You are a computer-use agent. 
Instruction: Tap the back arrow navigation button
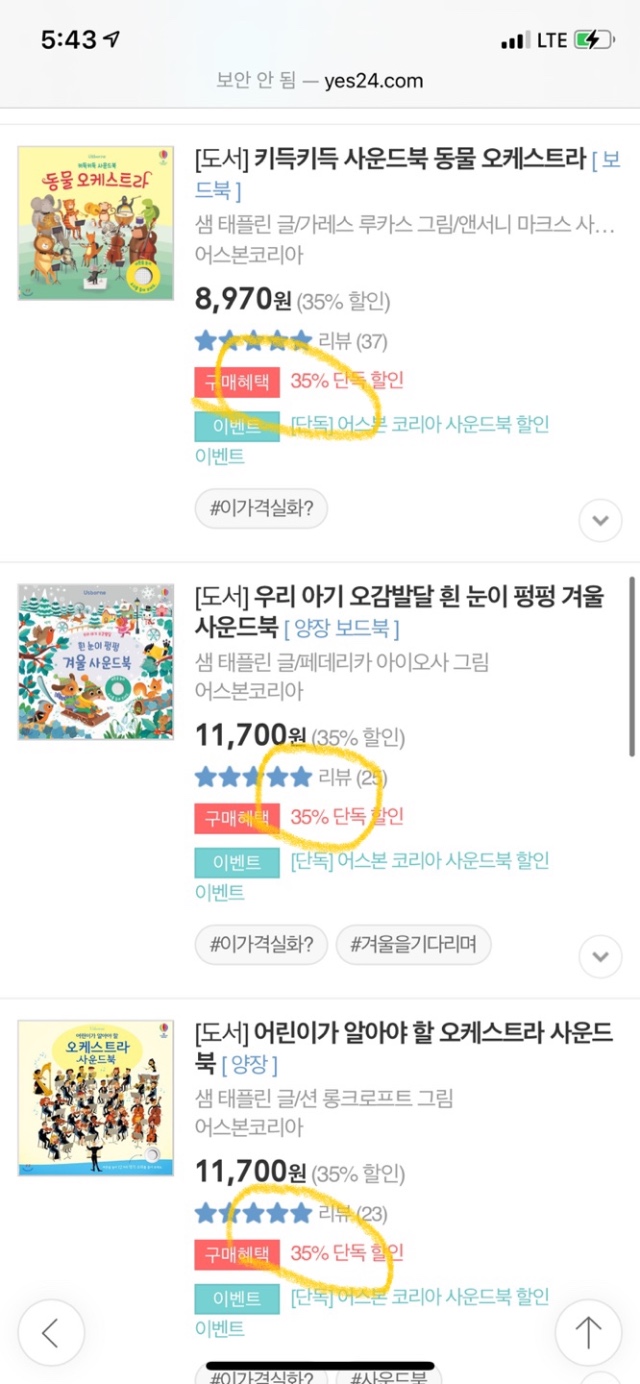pos(51,1332)
